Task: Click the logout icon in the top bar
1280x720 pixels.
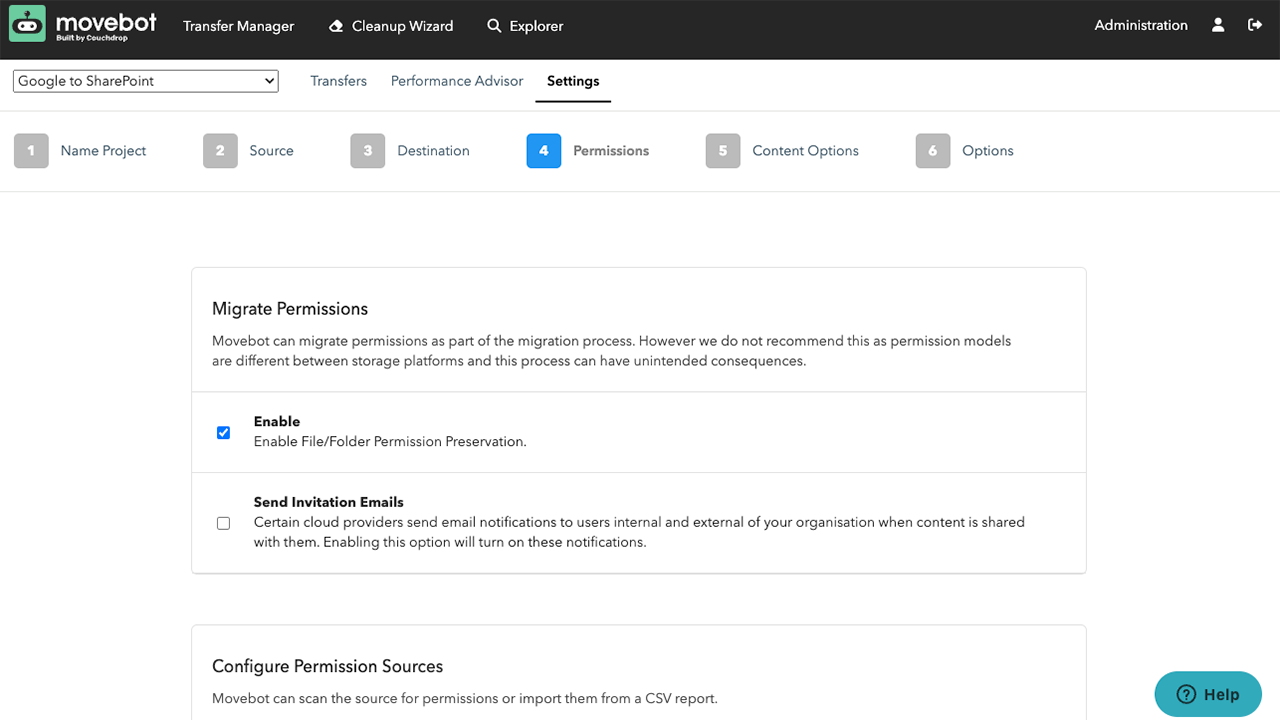Action: 1255,24
